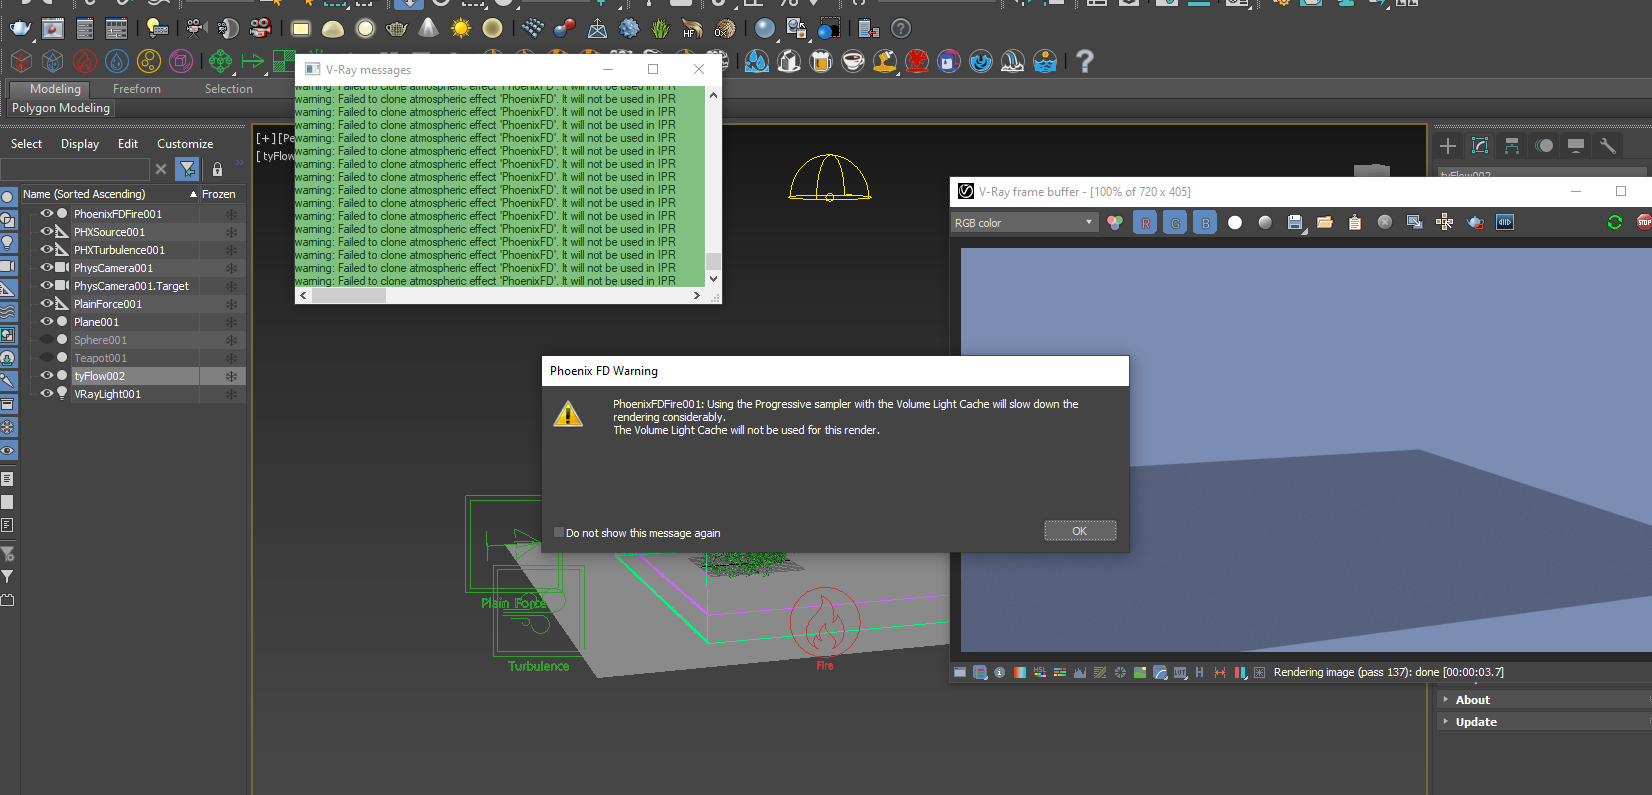
Task: Open the Motion command panel tab
Action: pyautogui.click(x=1544, y=146)
